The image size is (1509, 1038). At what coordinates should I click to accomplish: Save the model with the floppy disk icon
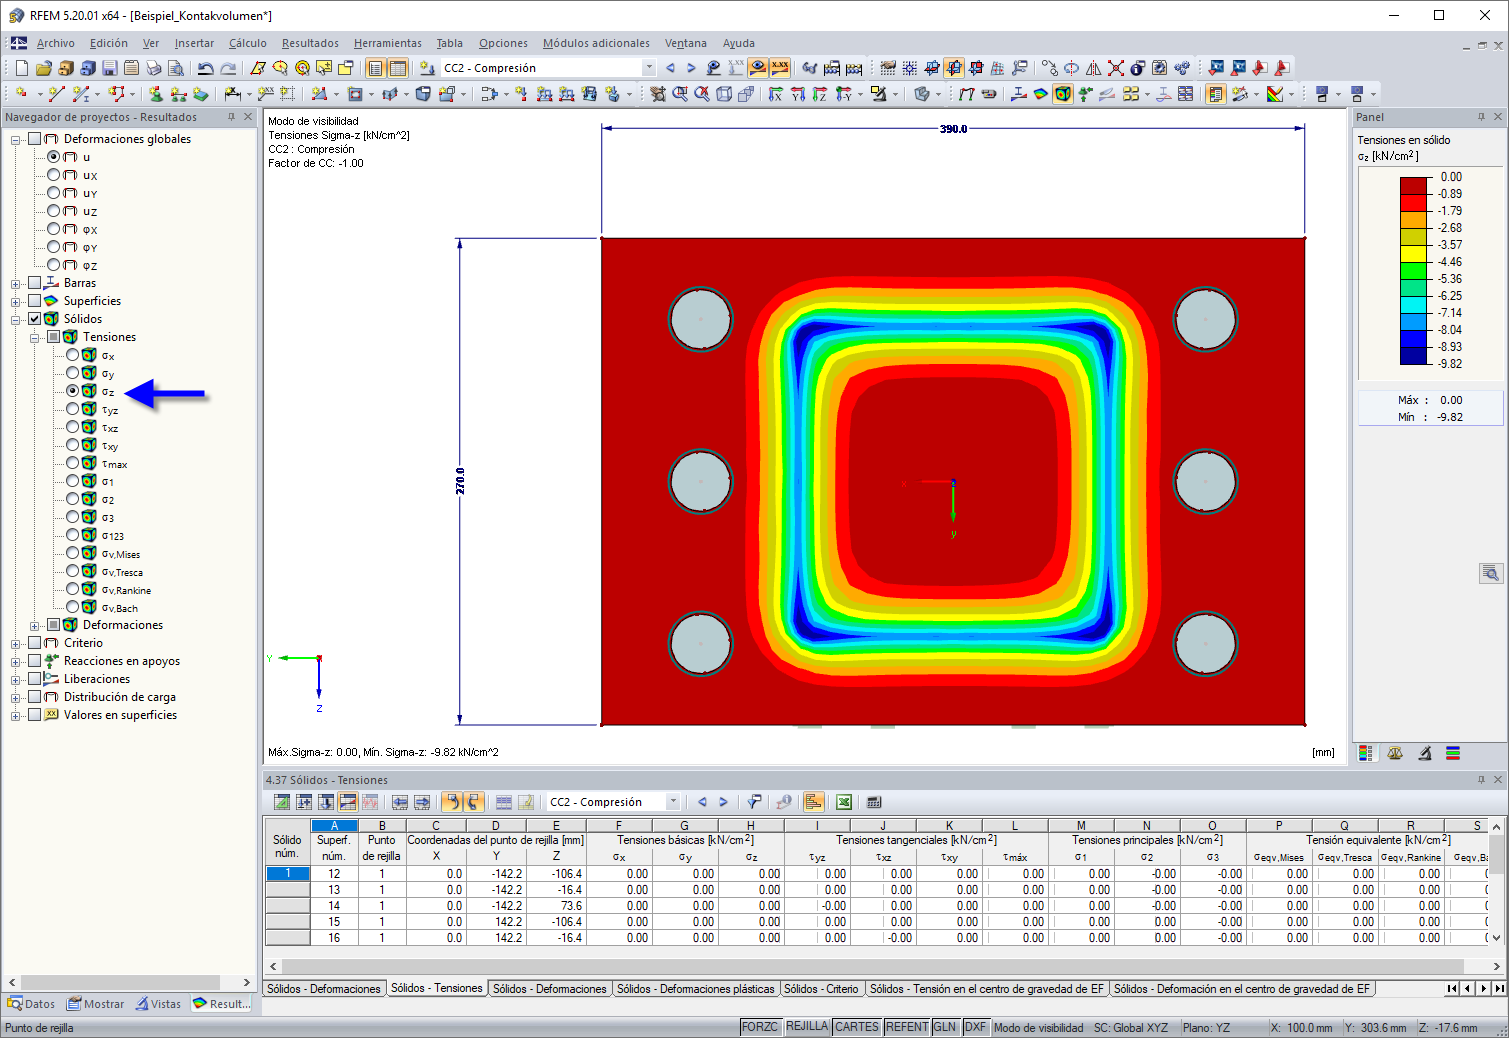(110, 68)
